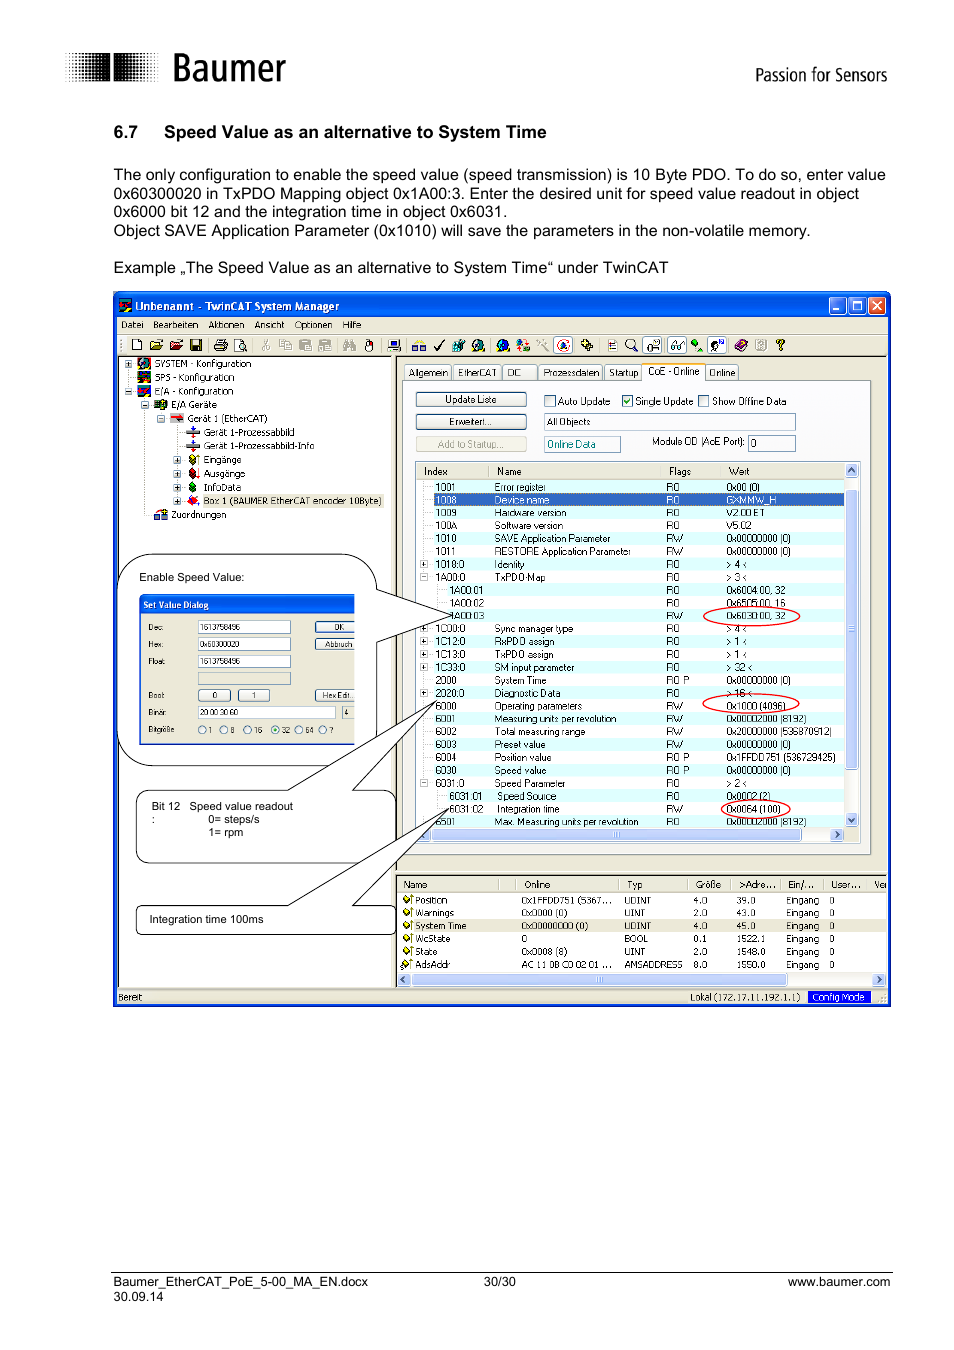
Task: Click the Generate mappings toolbar icon
Action: pos(419,345)
